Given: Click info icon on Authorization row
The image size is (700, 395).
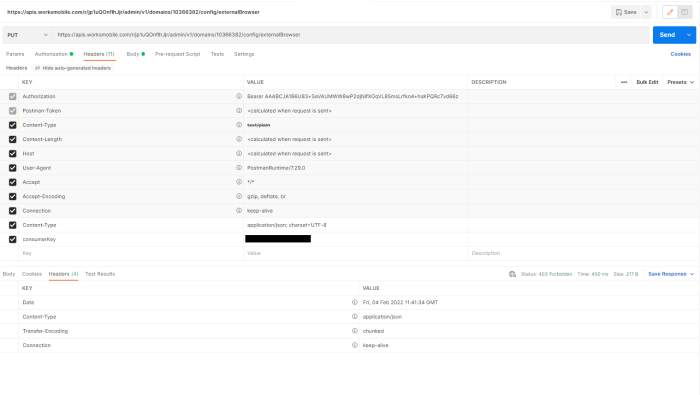Looking at the screenshot, I should point(239,96).
